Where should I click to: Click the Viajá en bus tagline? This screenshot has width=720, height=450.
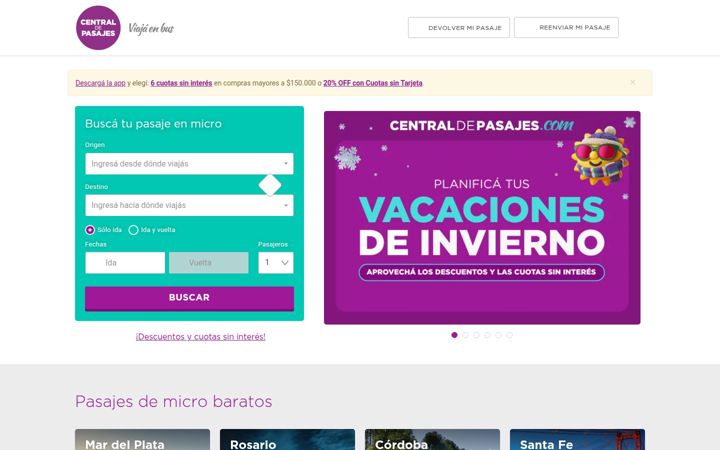pyautogui.click(x=151, y=28)
